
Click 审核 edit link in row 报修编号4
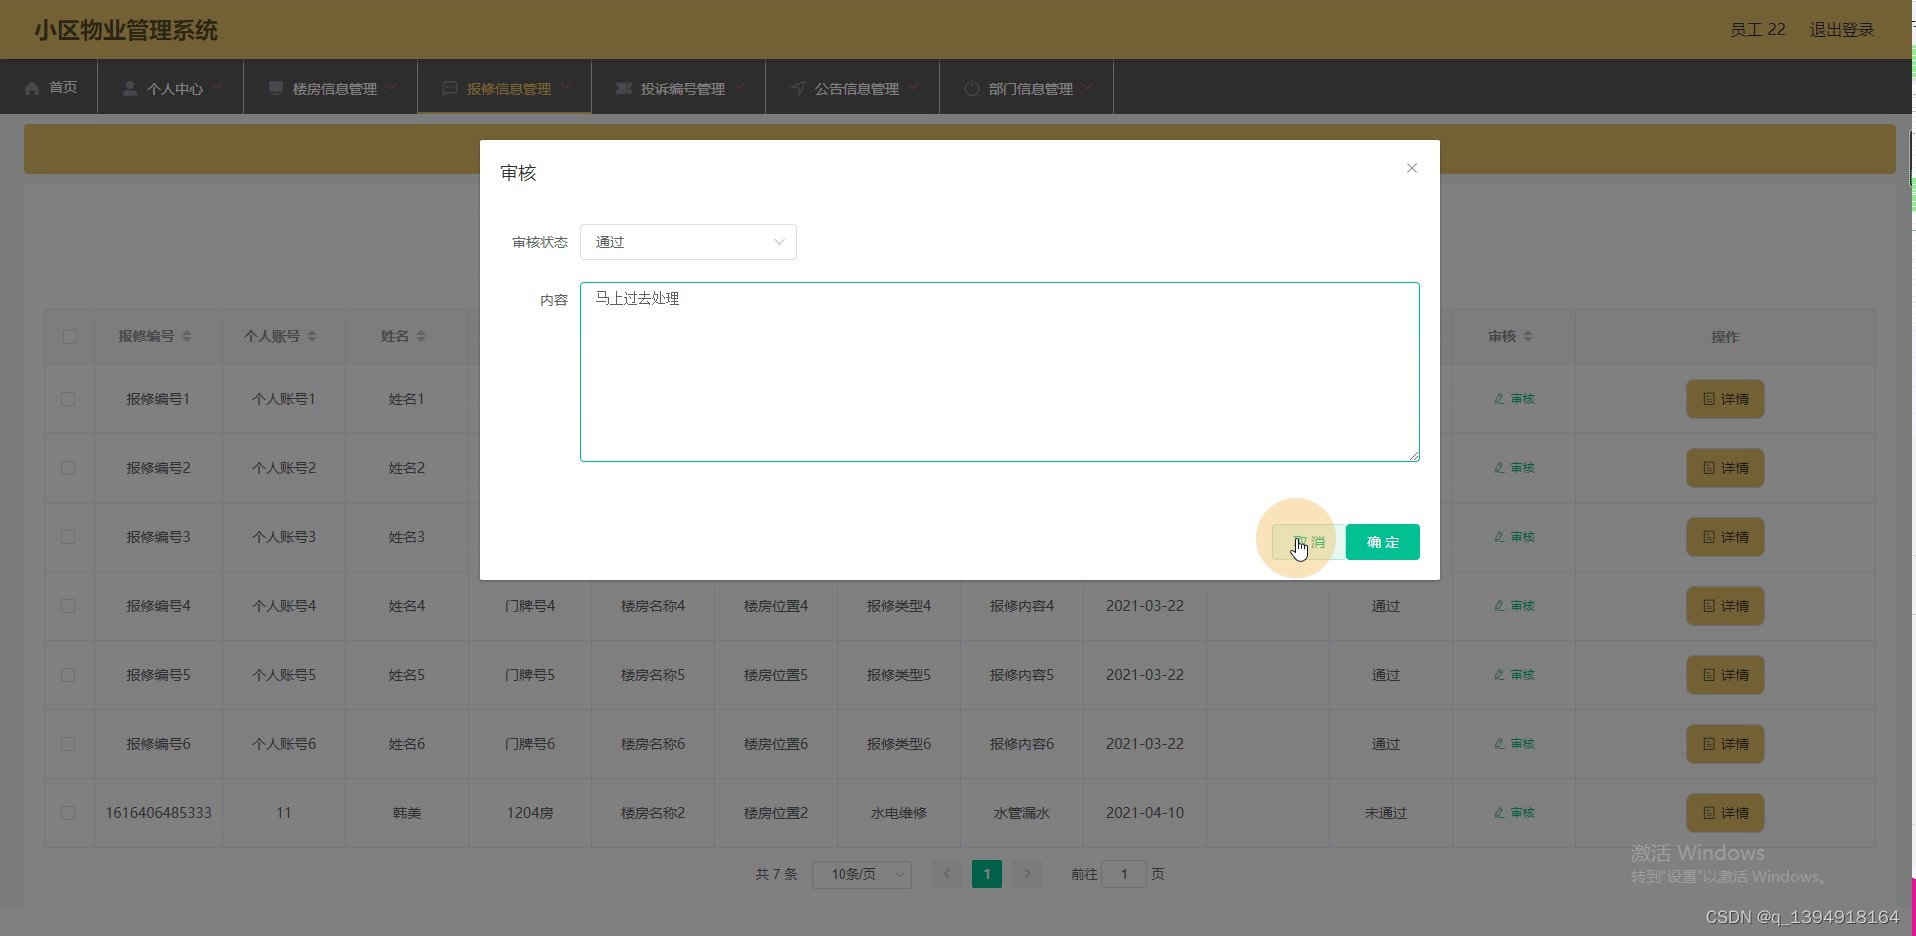[x=1514, y=606]
